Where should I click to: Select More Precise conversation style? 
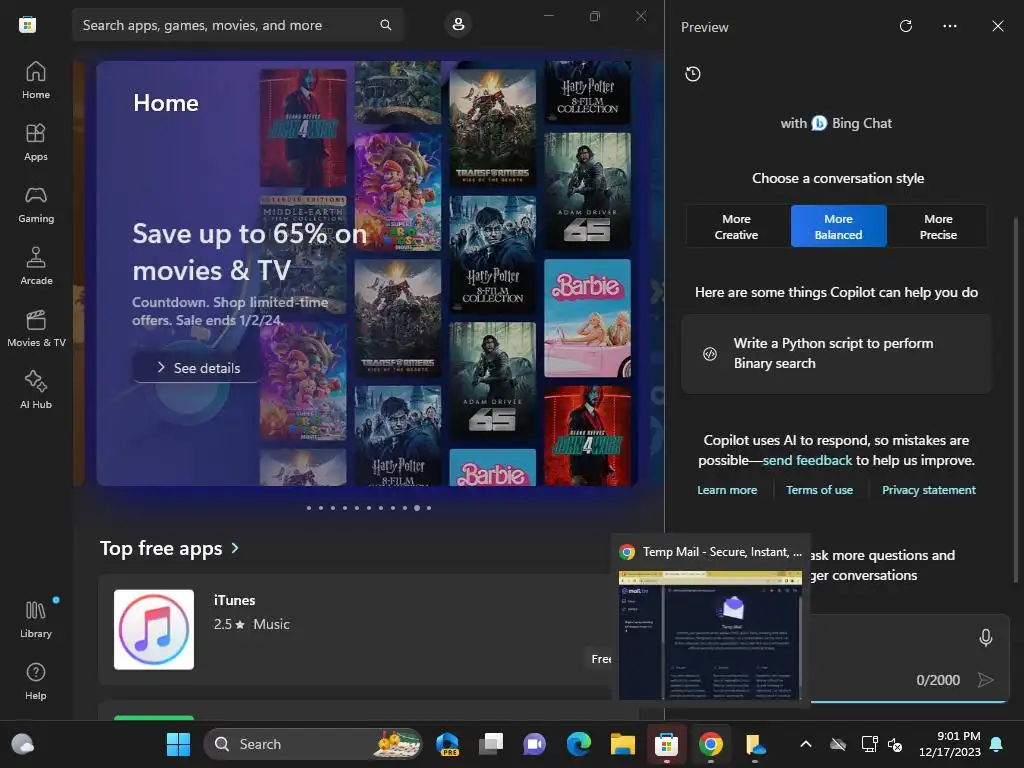(938, 227)
